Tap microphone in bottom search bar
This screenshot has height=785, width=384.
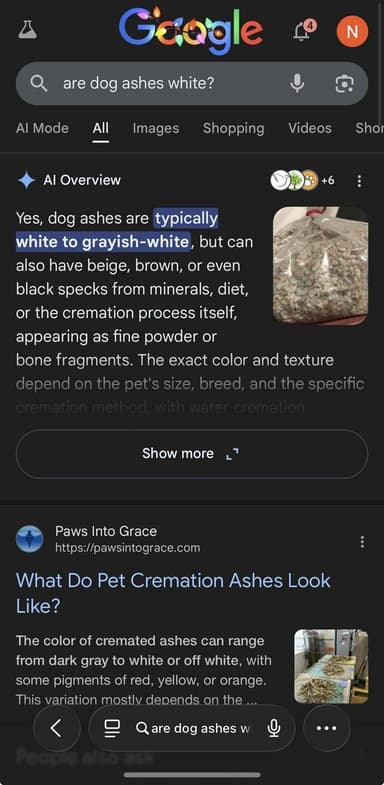click(x=274, y=728)
